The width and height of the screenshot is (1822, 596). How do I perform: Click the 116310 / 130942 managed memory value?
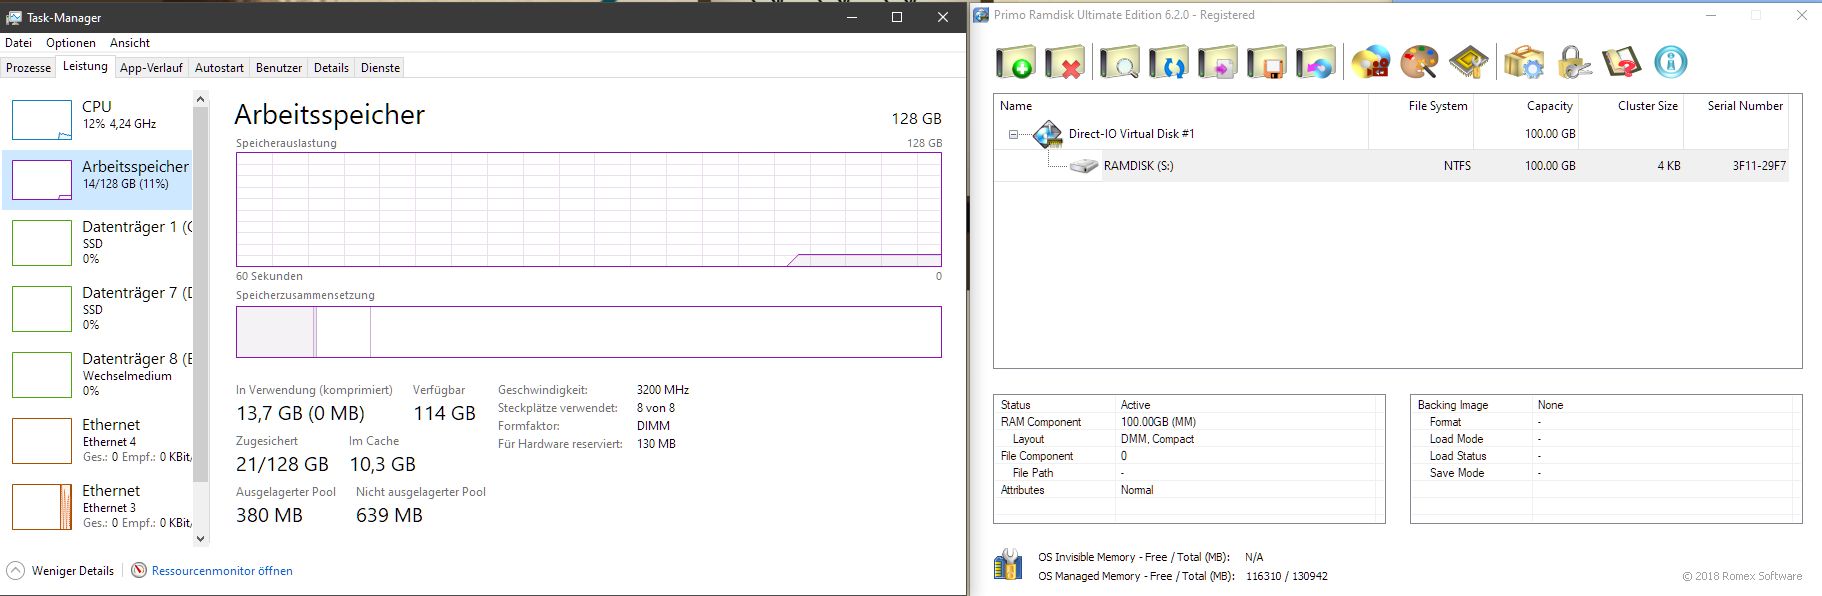[1286, 576]
